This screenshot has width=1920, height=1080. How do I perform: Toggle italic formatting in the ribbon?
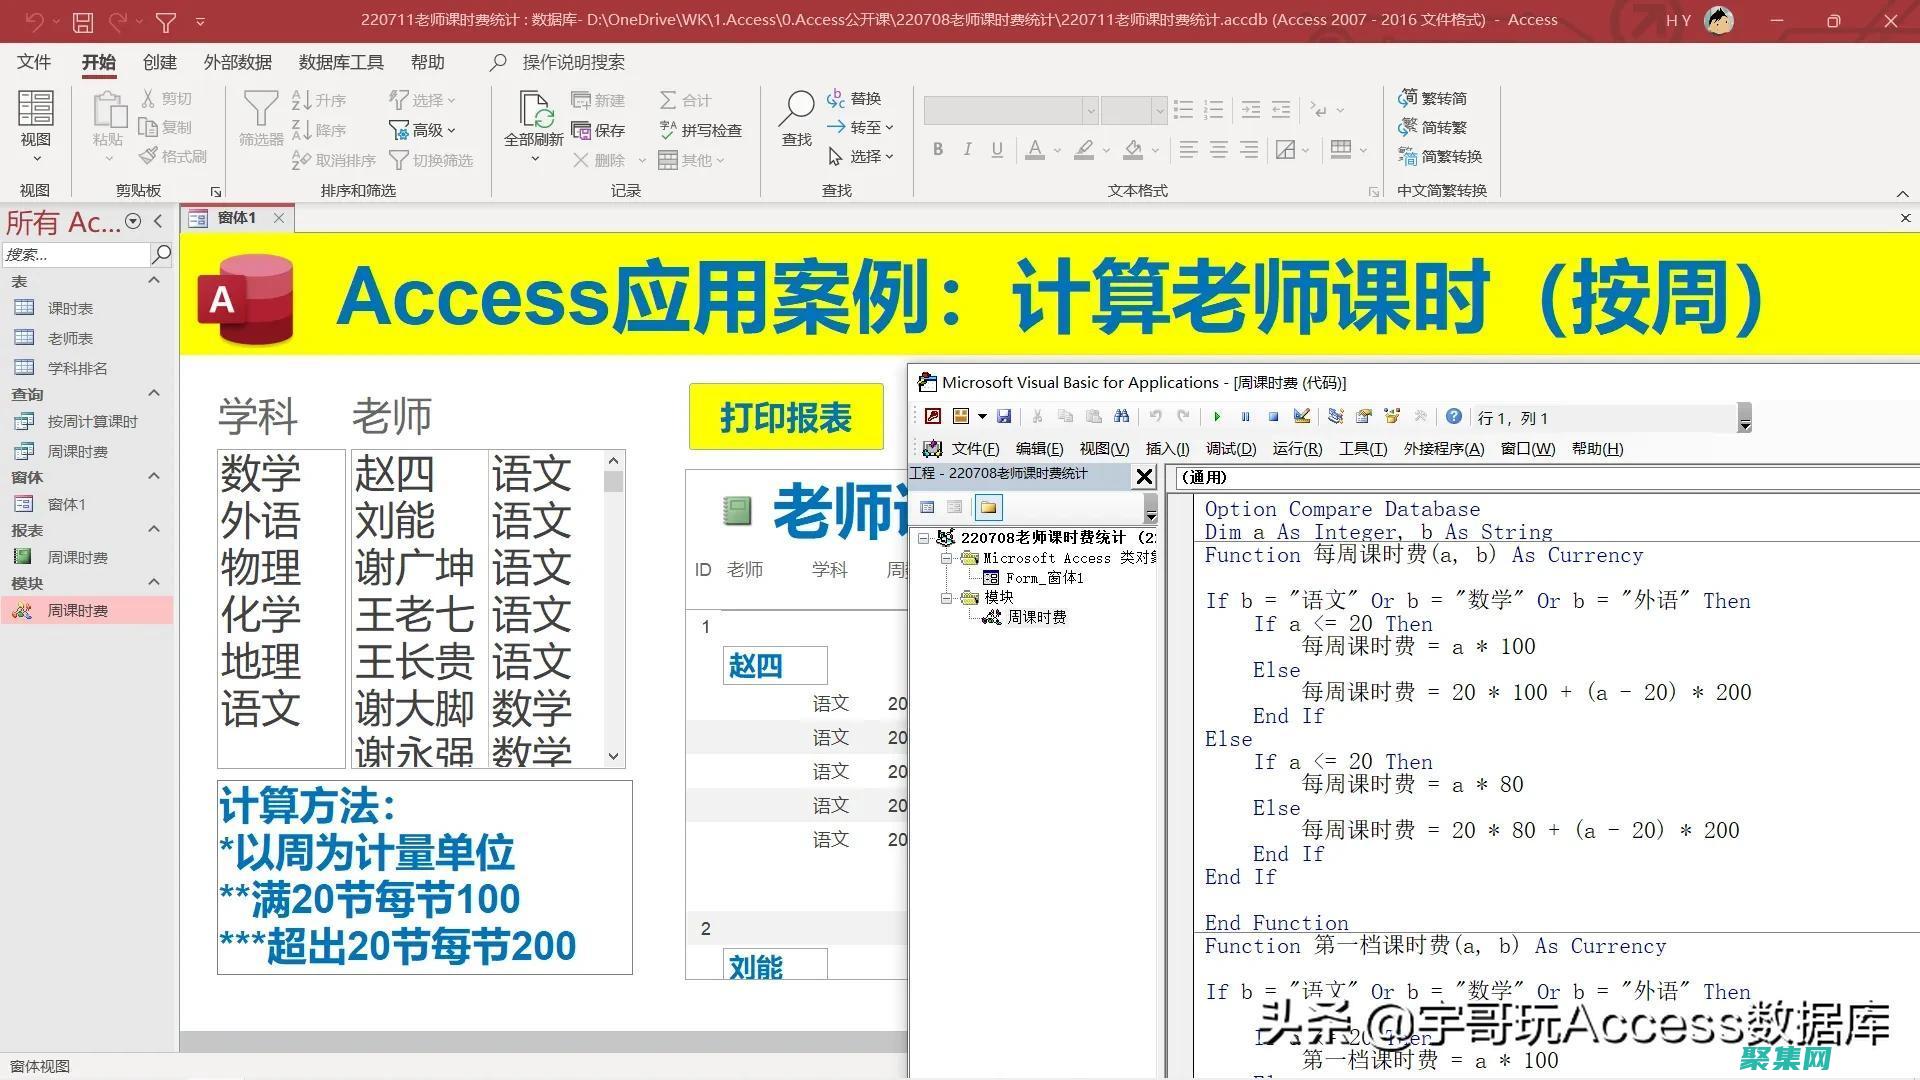pos(967,149)
